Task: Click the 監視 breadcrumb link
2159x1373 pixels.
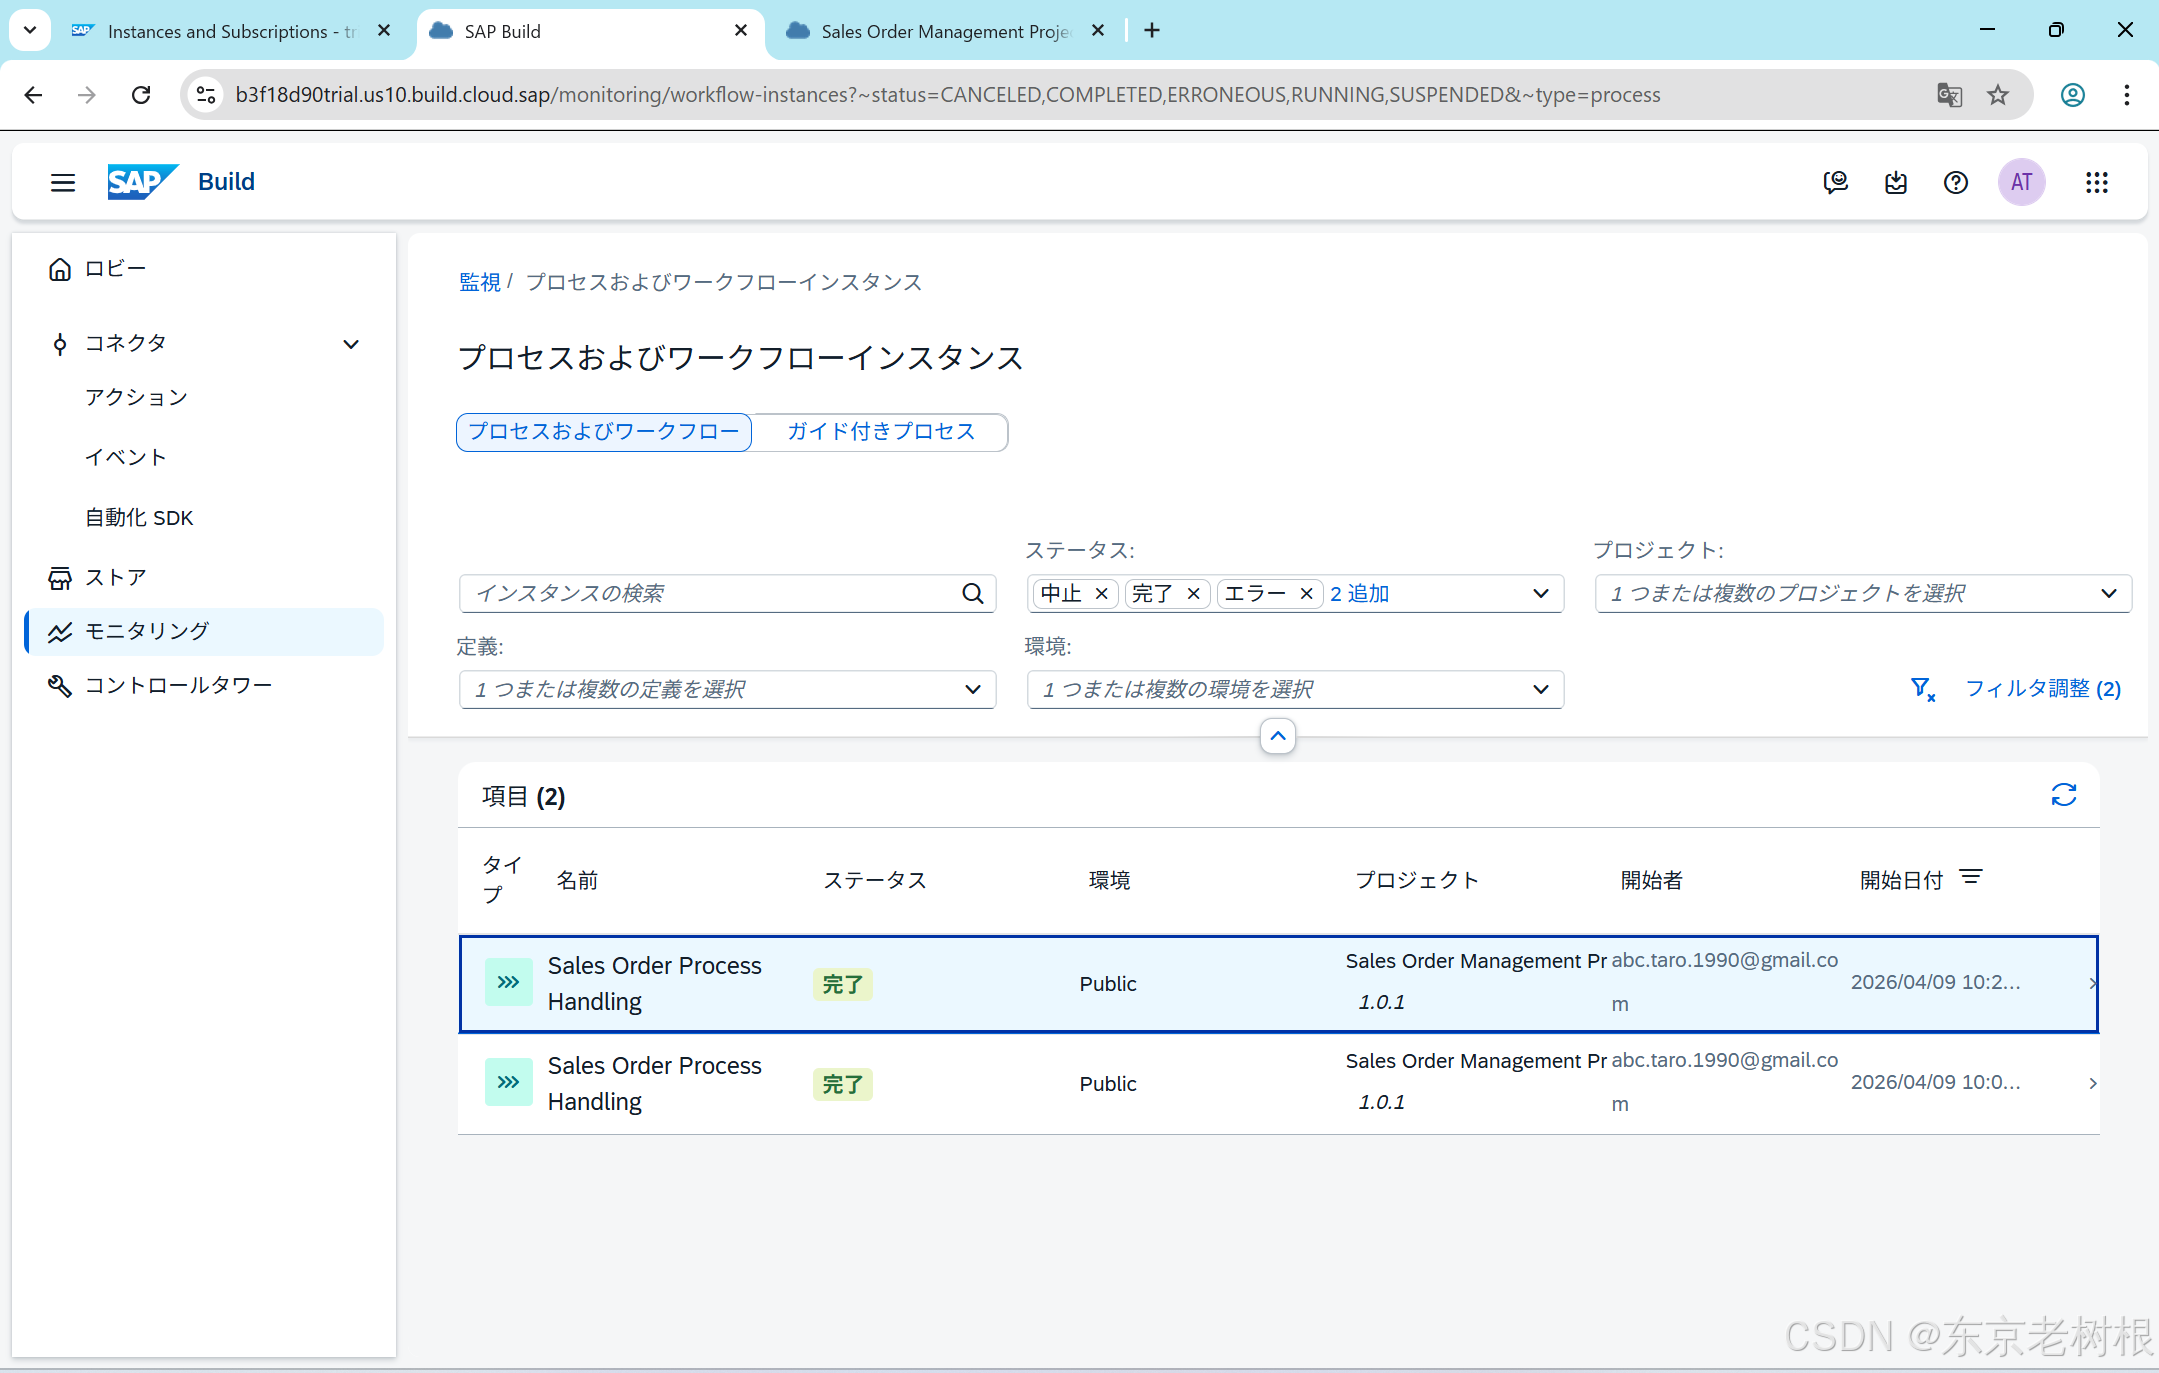Action: 479,282
